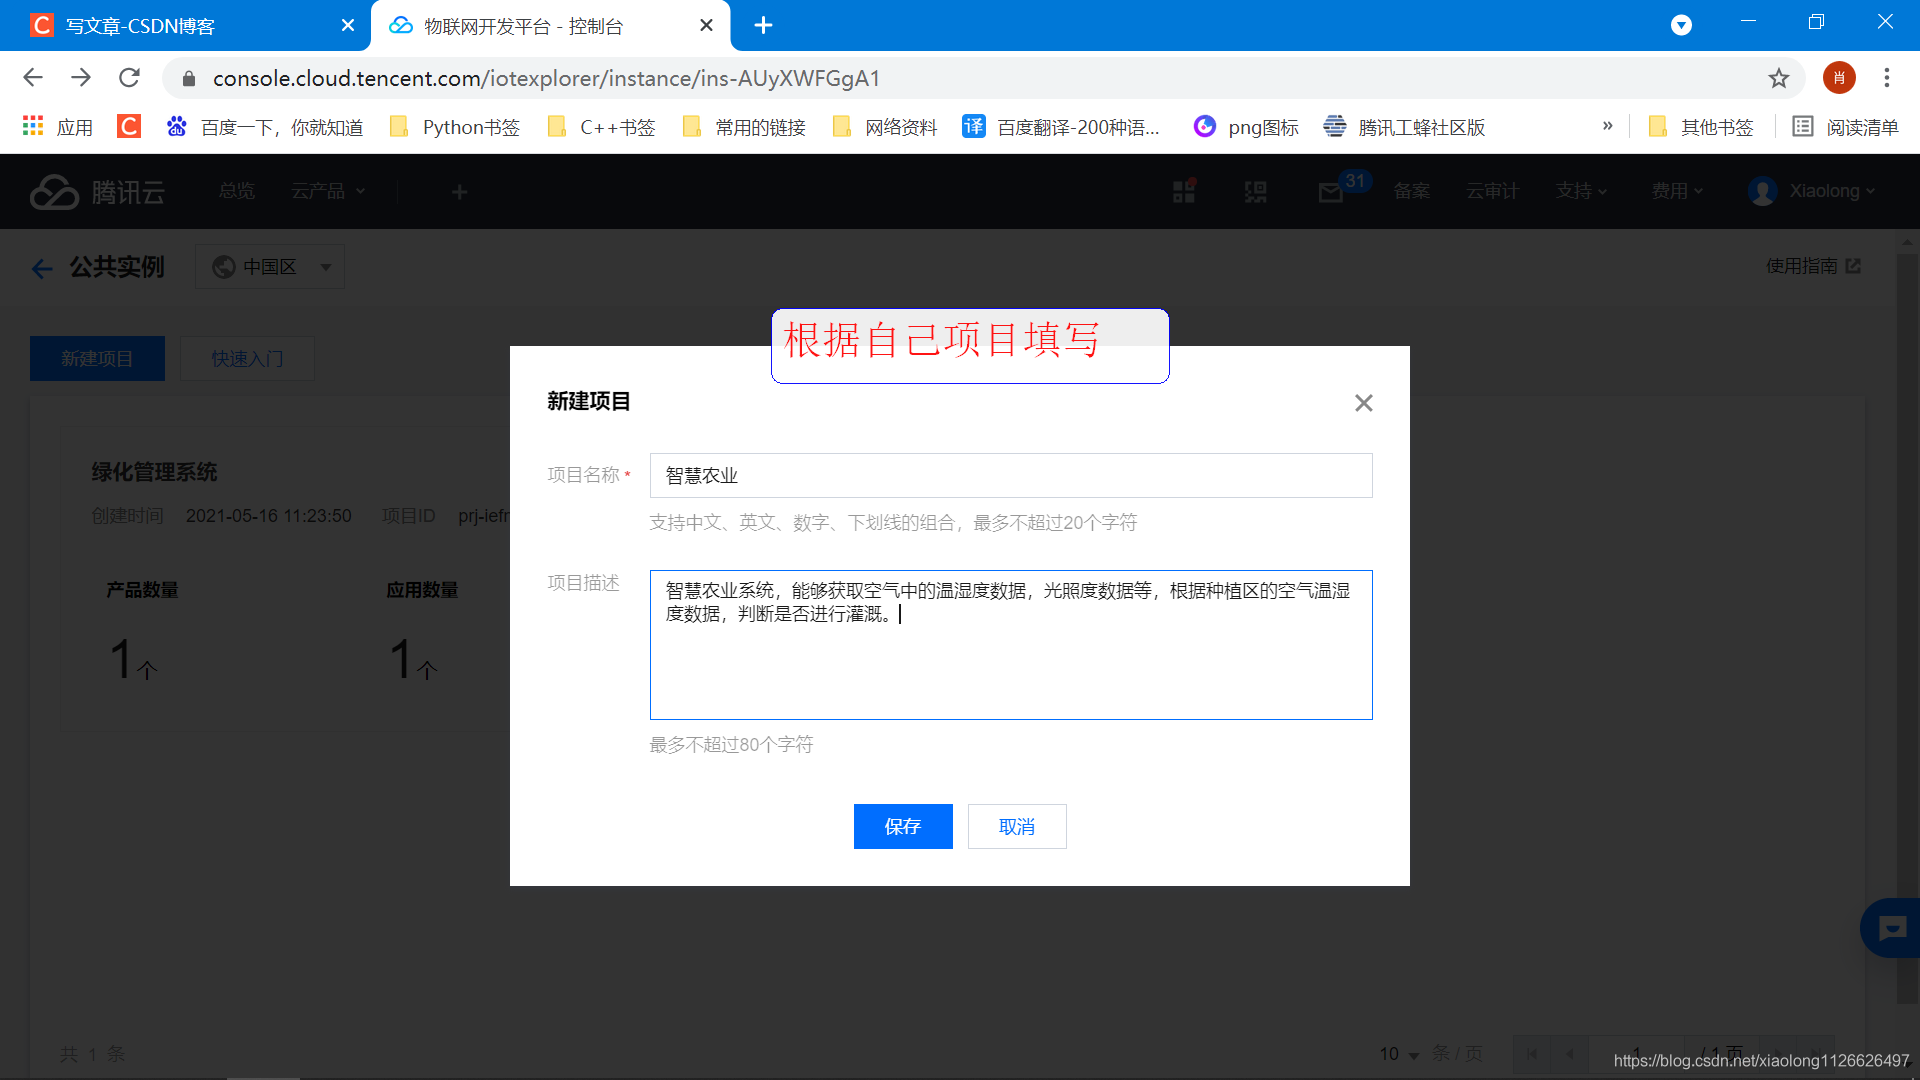Open the 应用 apps grid icon
This screenshot has width=1920, height=1080.
click(x=33, y=127)
